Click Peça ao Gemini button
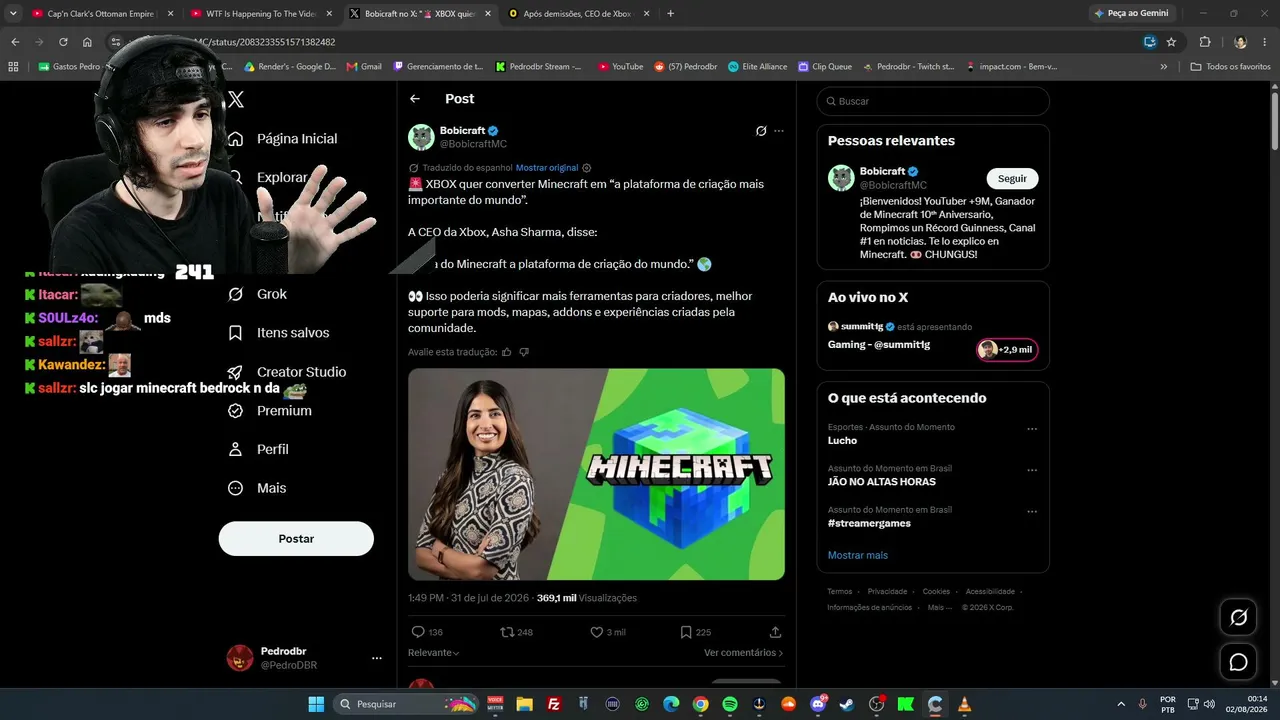1280x720 pixels. [1133, 13]
